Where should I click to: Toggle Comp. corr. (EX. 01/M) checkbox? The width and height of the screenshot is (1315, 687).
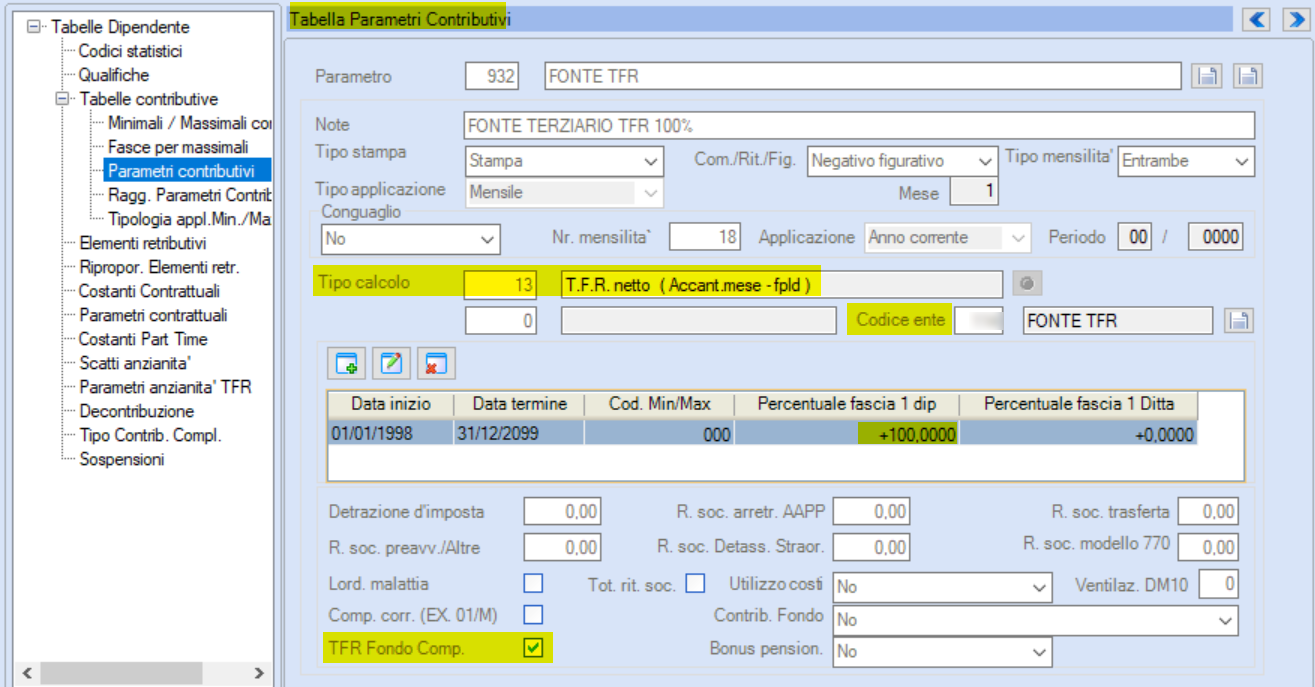tap(534, 614)
